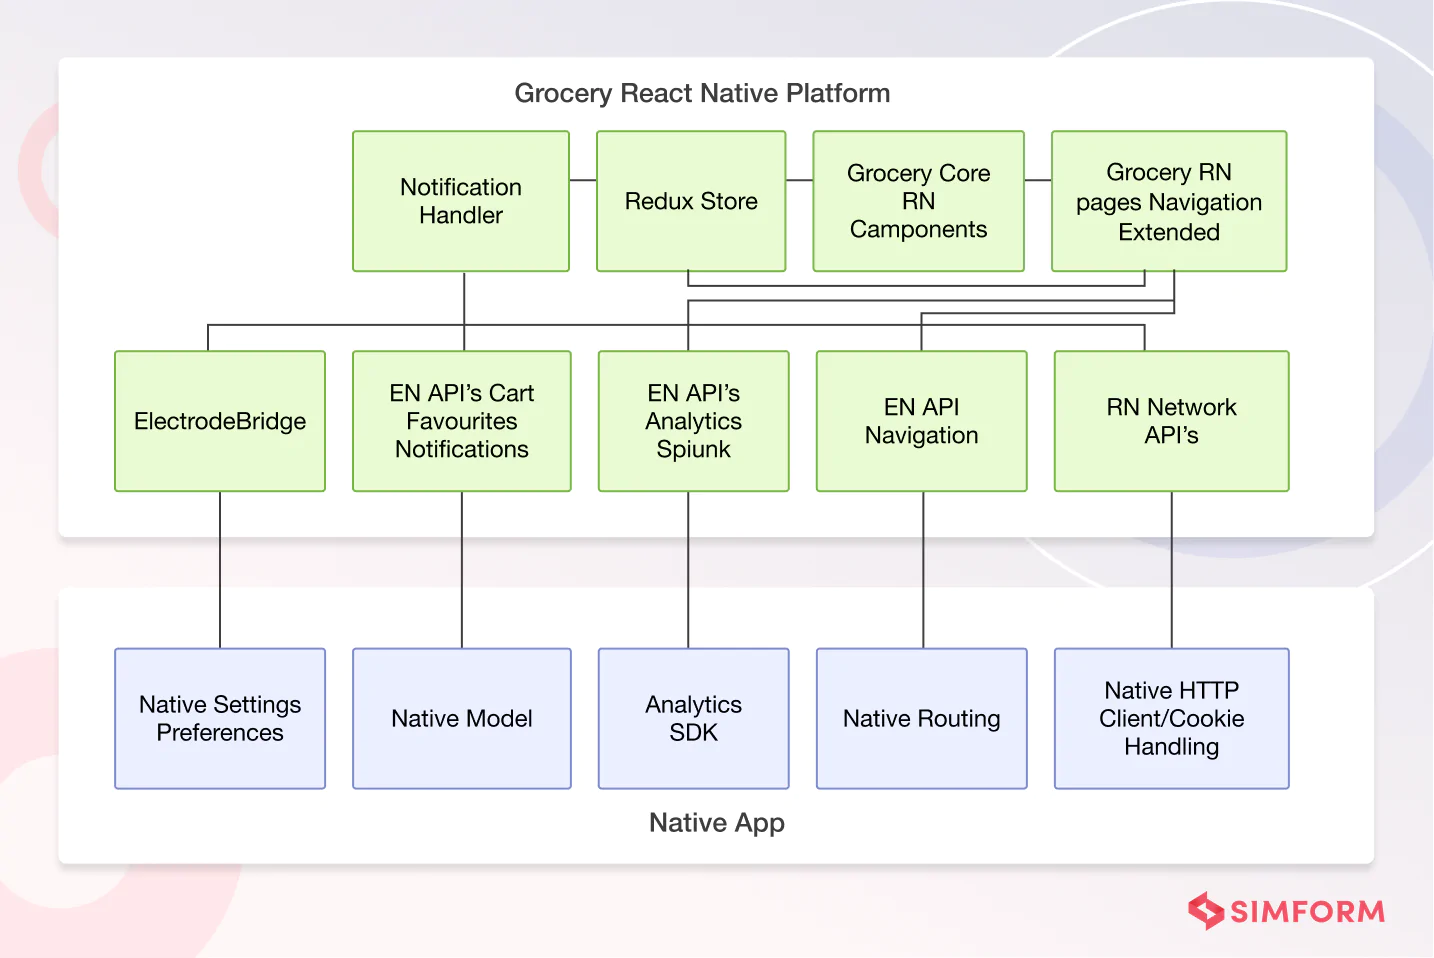Click the Analytics SDK box
The width and height of the screenshot is (1434, 958).
click(693, 718)
